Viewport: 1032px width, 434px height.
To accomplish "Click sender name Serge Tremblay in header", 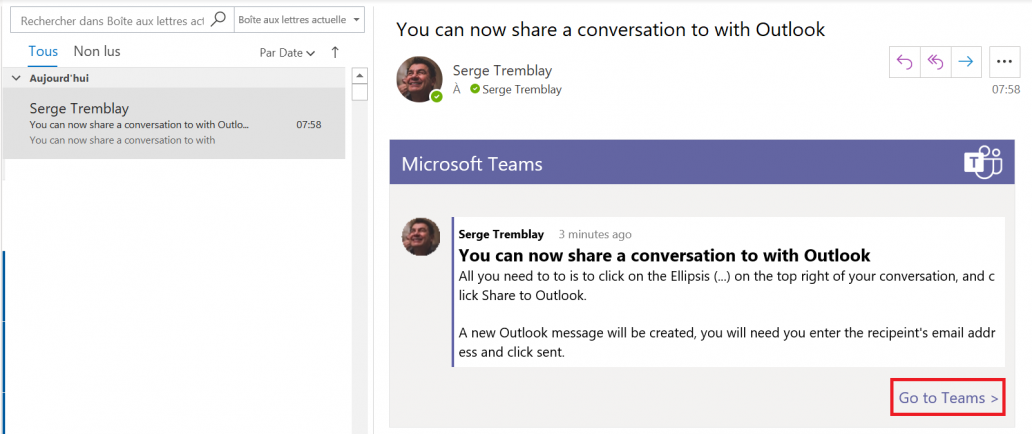I will coord(502,70).
